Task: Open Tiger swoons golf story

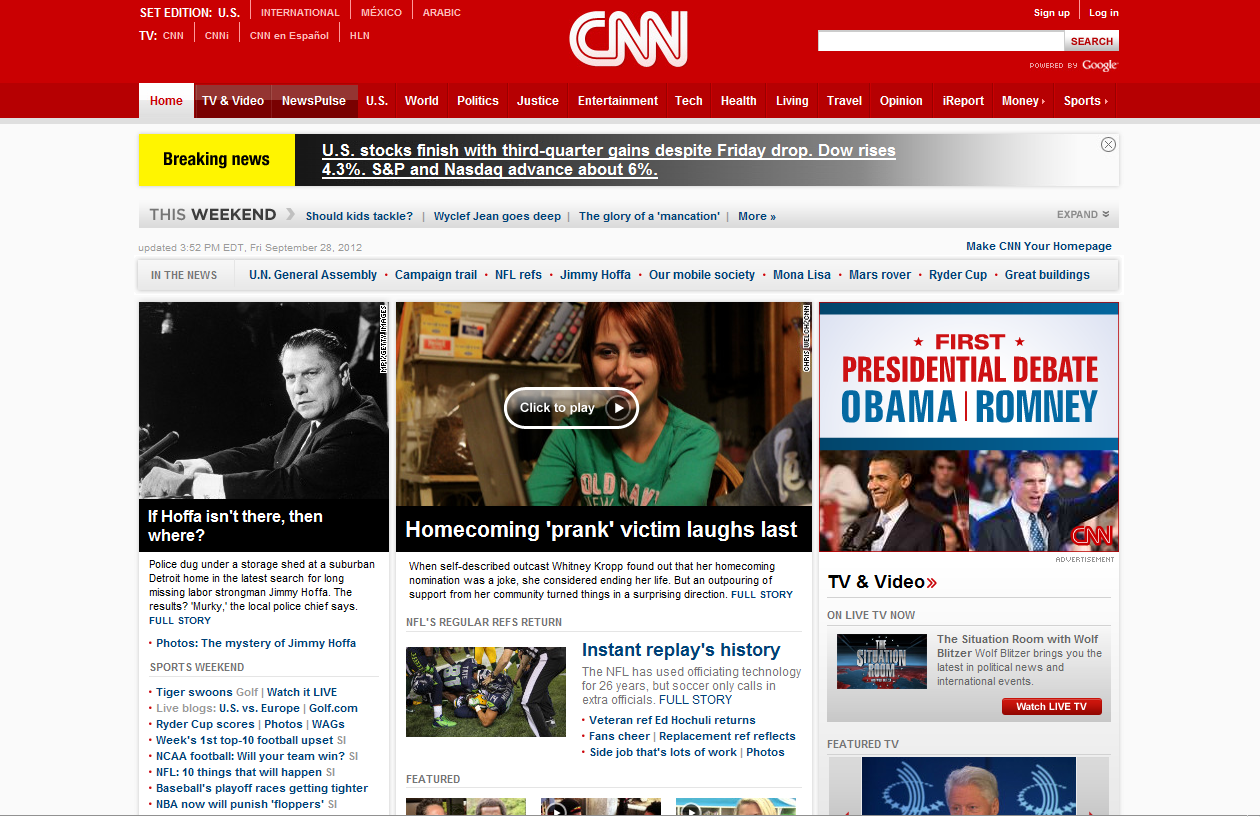Action: (x=194, y=692)
